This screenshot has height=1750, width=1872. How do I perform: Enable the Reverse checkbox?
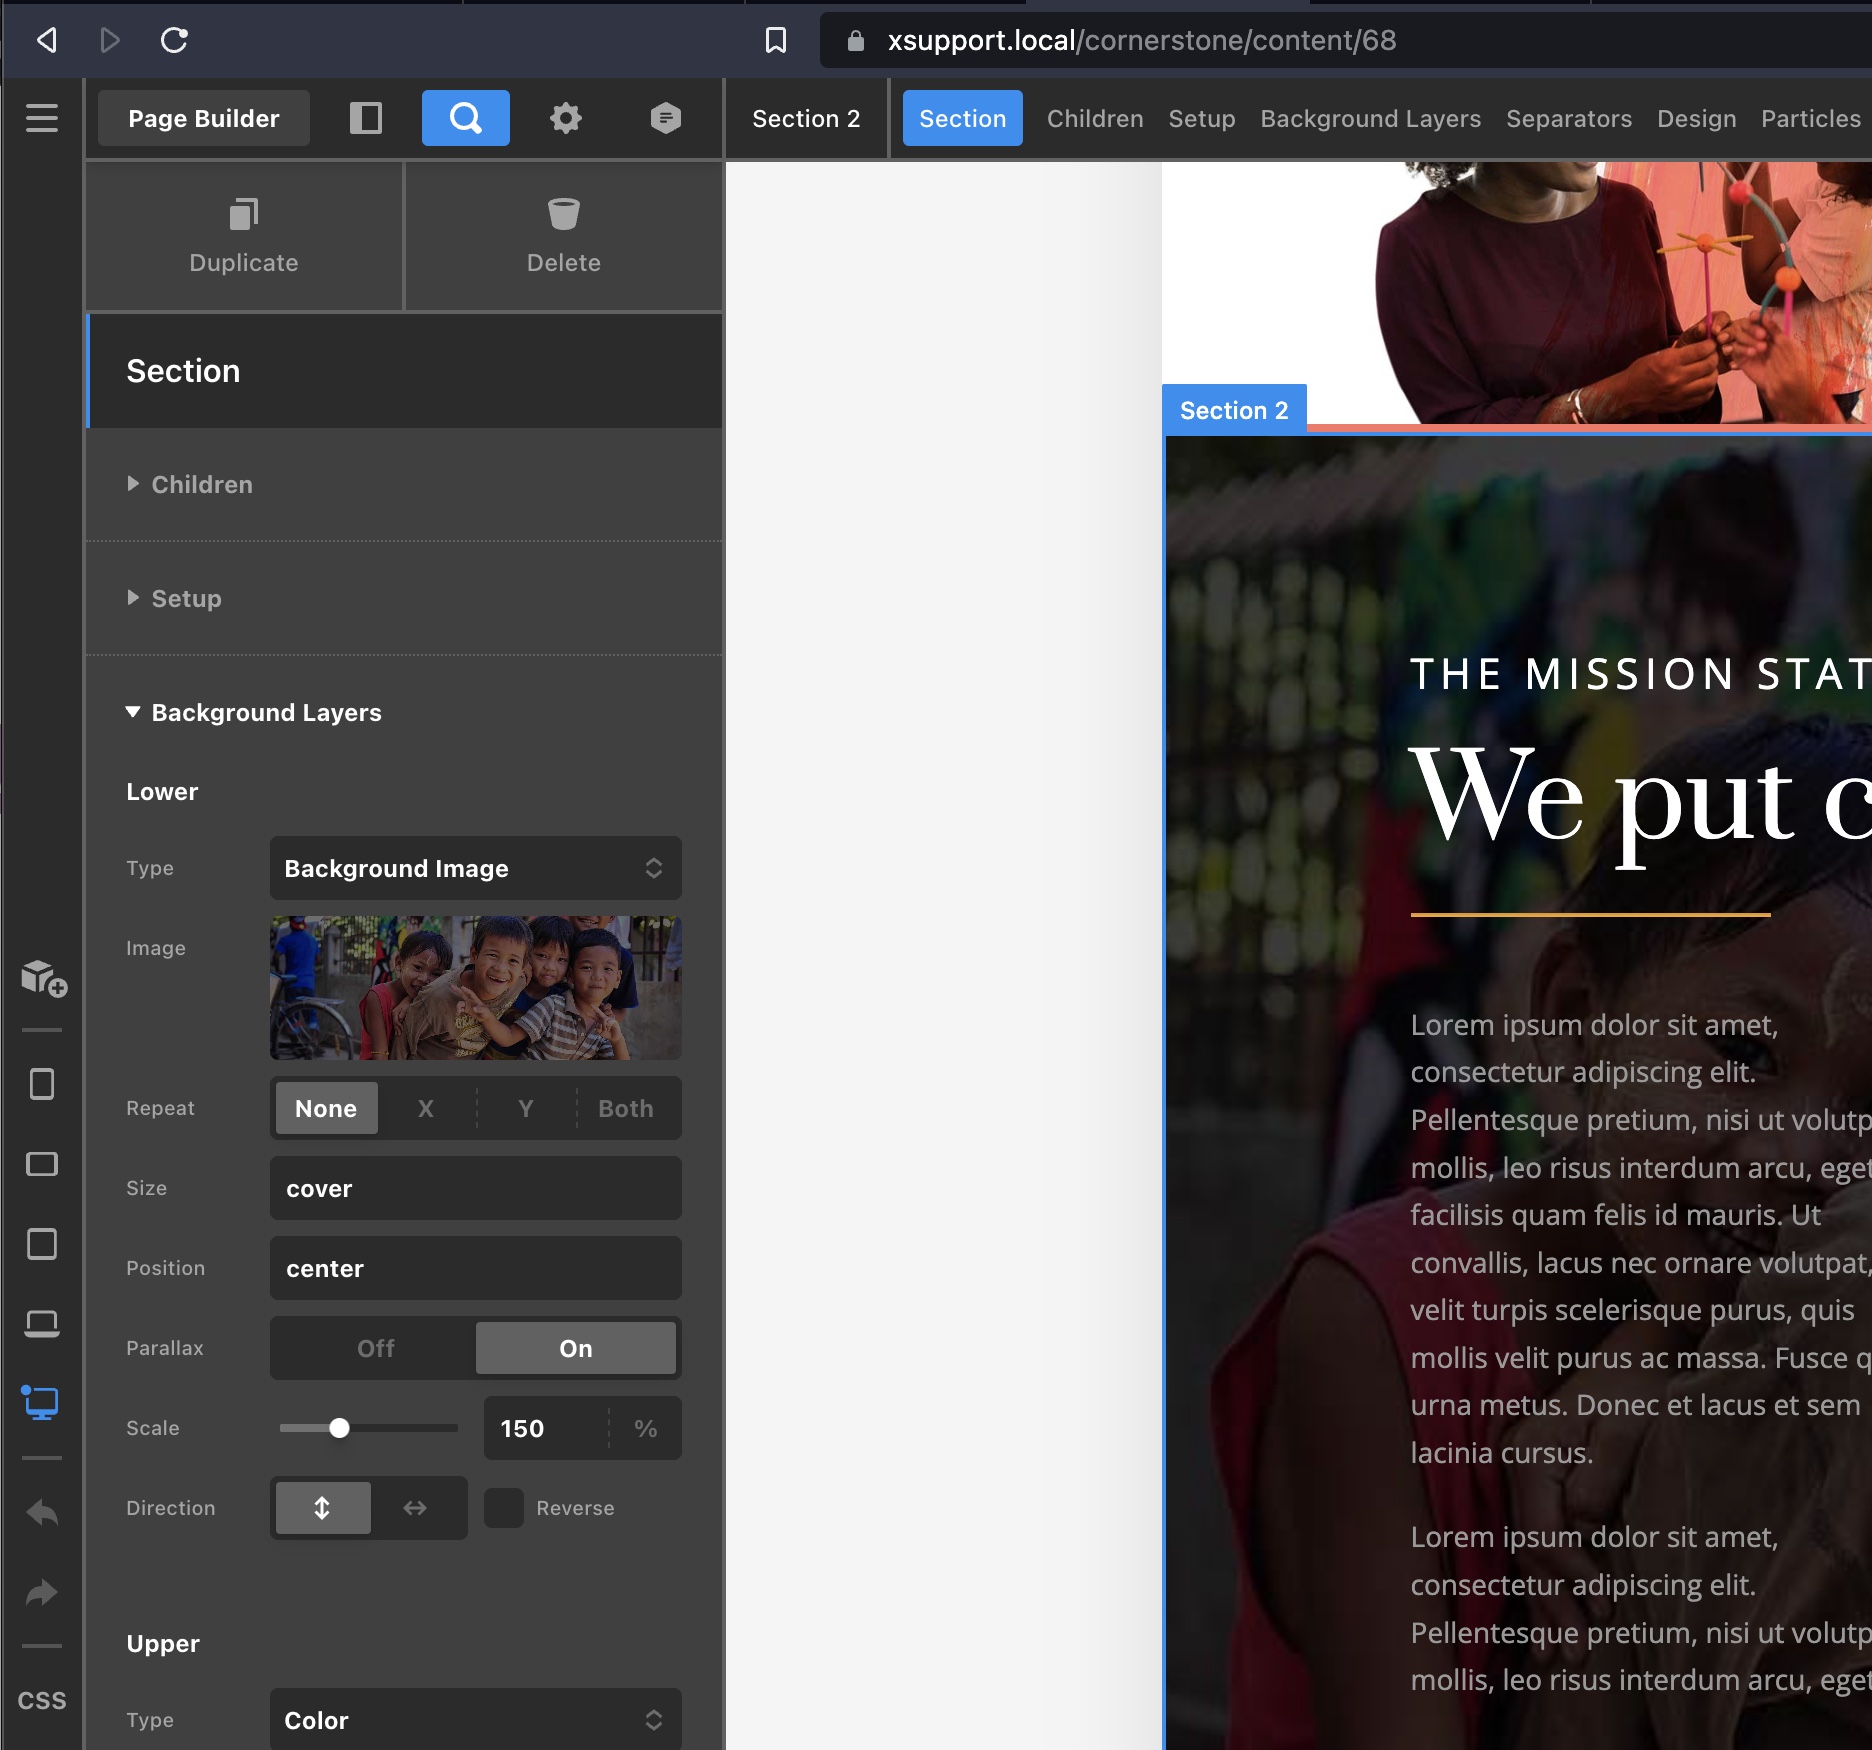[x=504, y=1508]
